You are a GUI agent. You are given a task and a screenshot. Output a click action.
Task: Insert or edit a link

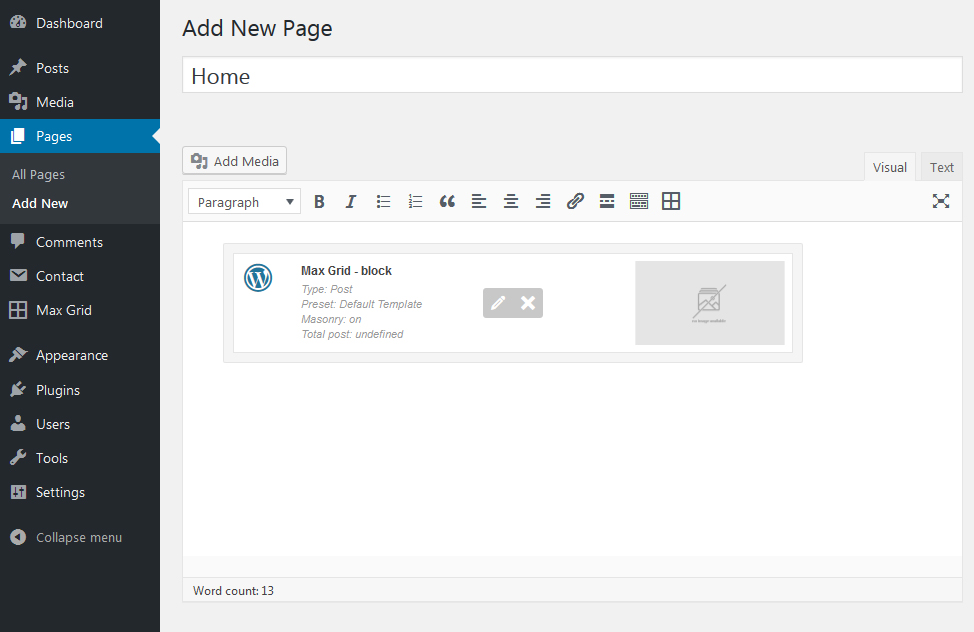point(575,201)
